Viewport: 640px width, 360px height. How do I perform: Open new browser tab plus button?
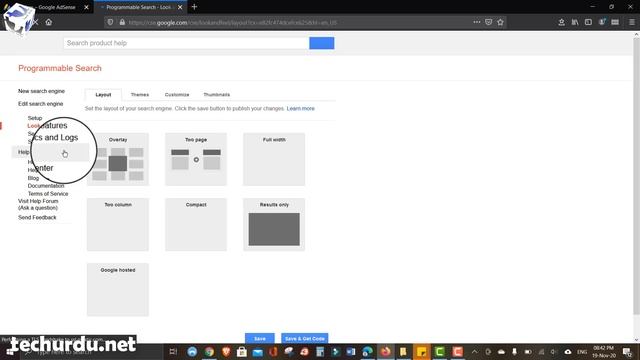194,7
